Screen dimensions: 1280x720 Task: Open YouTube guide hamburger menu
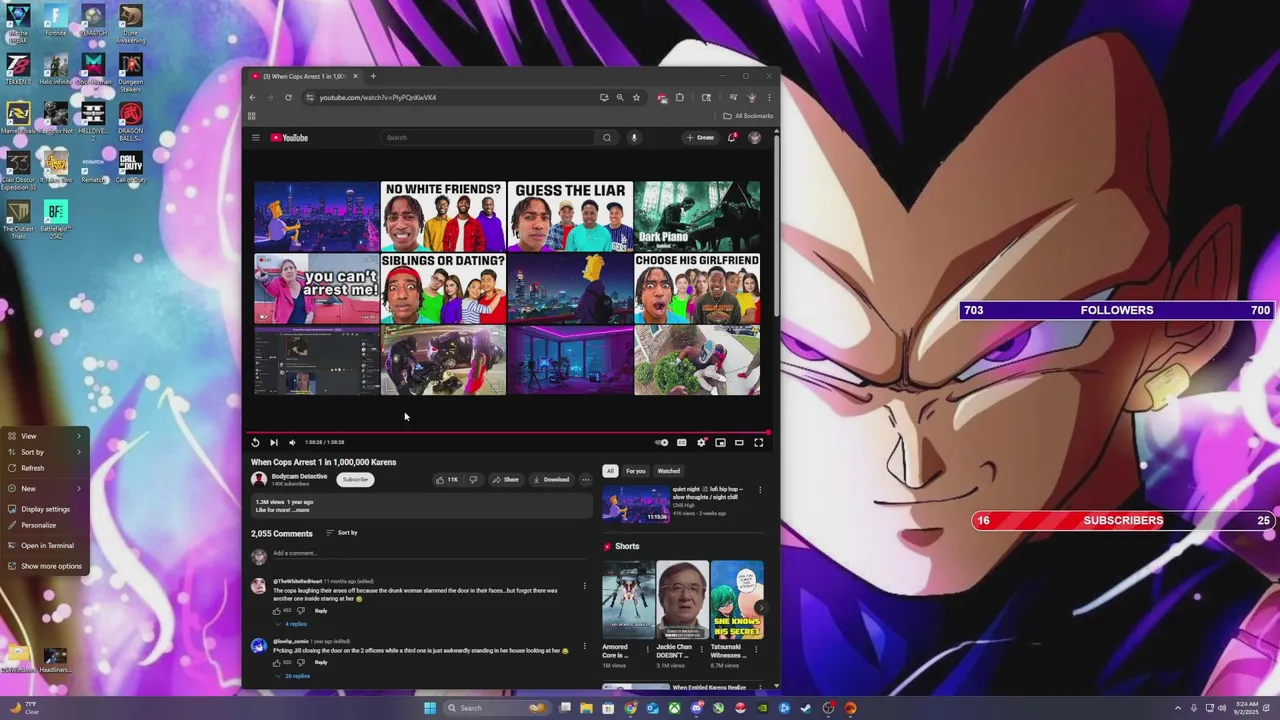[x=255, y=138]
